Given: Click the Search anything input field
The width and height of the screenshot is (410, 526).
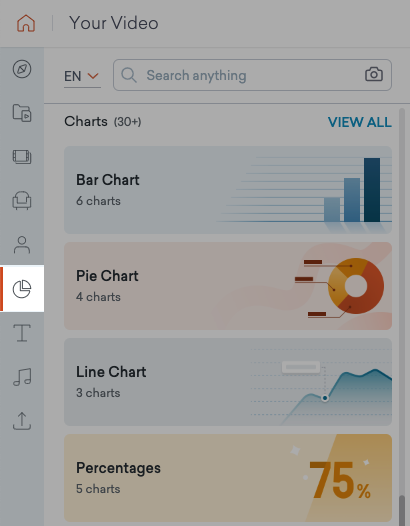Looking at the screenshot, I should click(x=252, y=75).
